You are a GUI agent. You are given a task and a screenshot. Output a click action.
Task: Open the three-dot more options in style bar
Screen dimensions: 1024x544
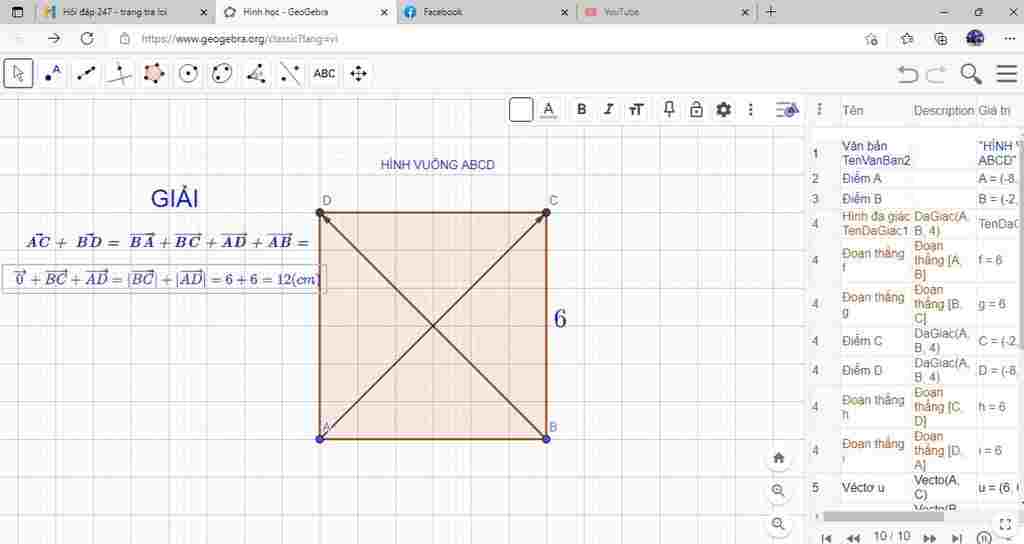751,110
